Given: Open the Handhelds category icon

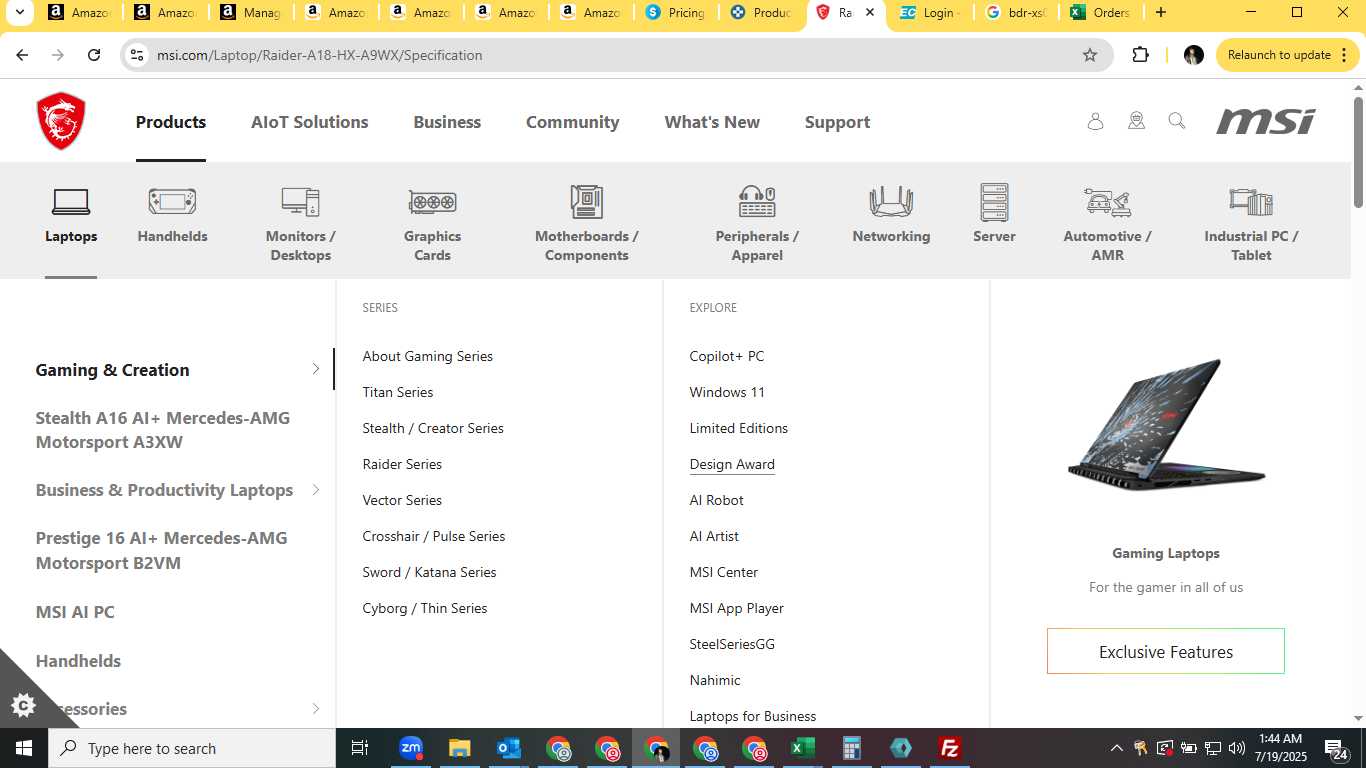Looking at the screenshot, I should click(x=172, y=202).
